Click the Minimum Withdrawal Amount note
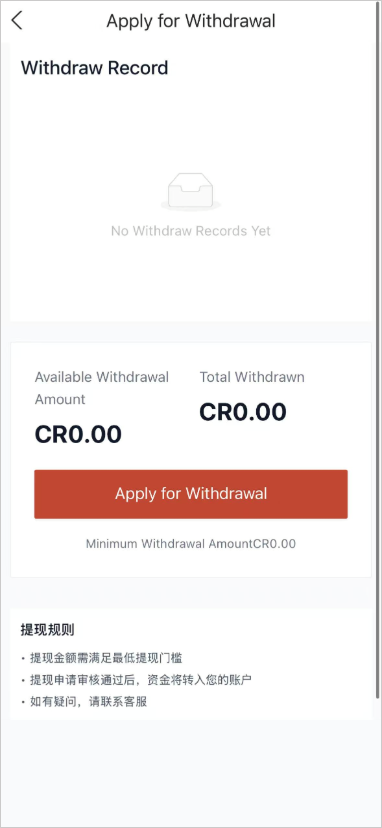Image resolution: width=382 pixels, height=828 pixels. coord(191,543)
